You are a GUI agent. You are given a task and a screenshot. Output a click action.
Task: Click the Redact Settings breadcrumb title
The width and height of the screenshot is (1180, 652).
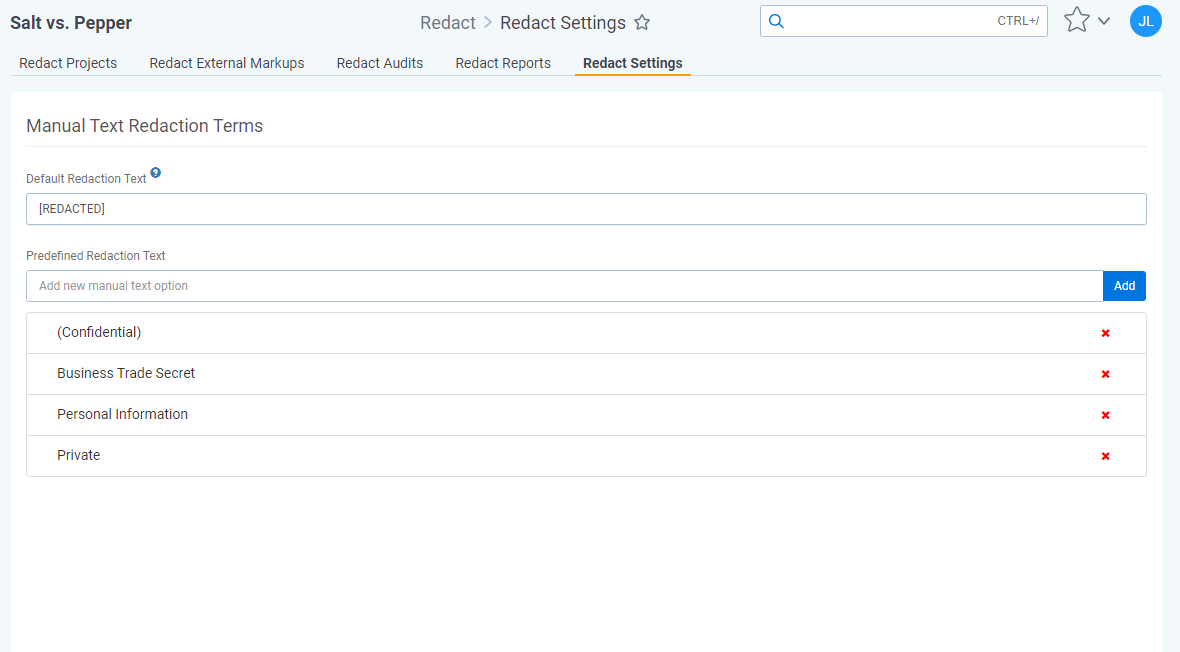tap(563, 23)
